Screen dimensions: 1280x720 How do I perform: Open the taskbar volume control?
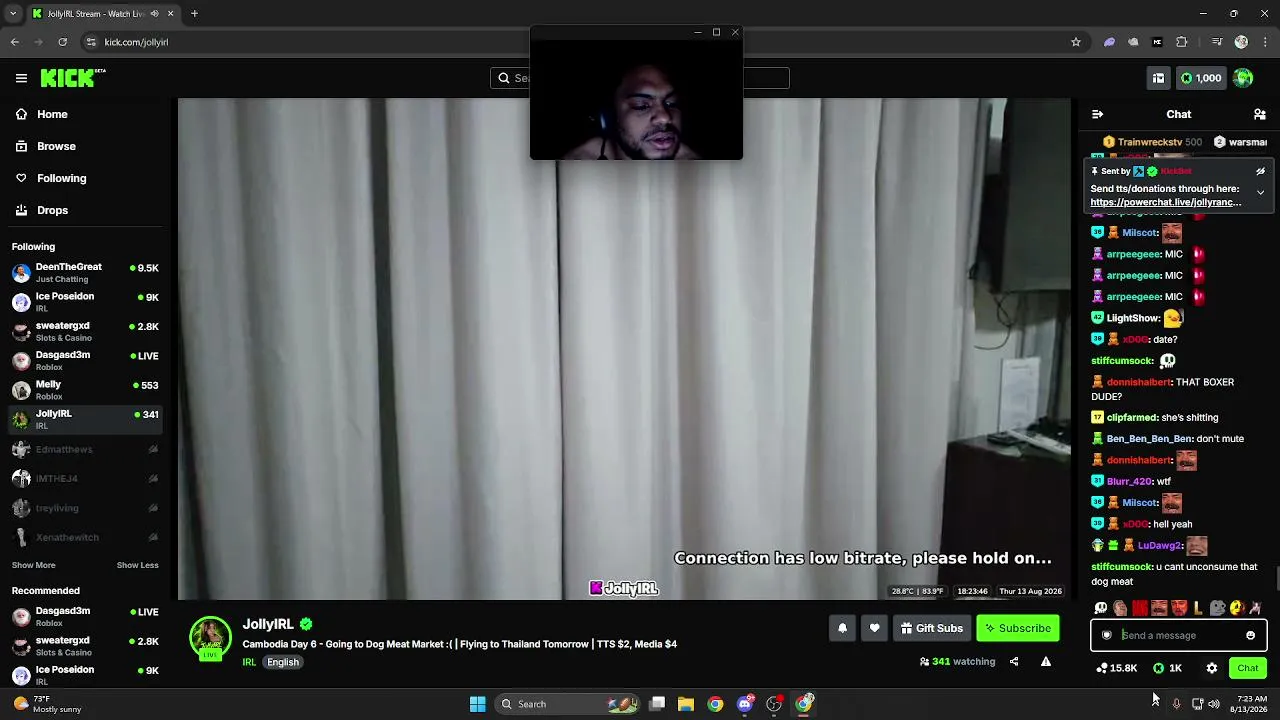(x=1214, y=704)
